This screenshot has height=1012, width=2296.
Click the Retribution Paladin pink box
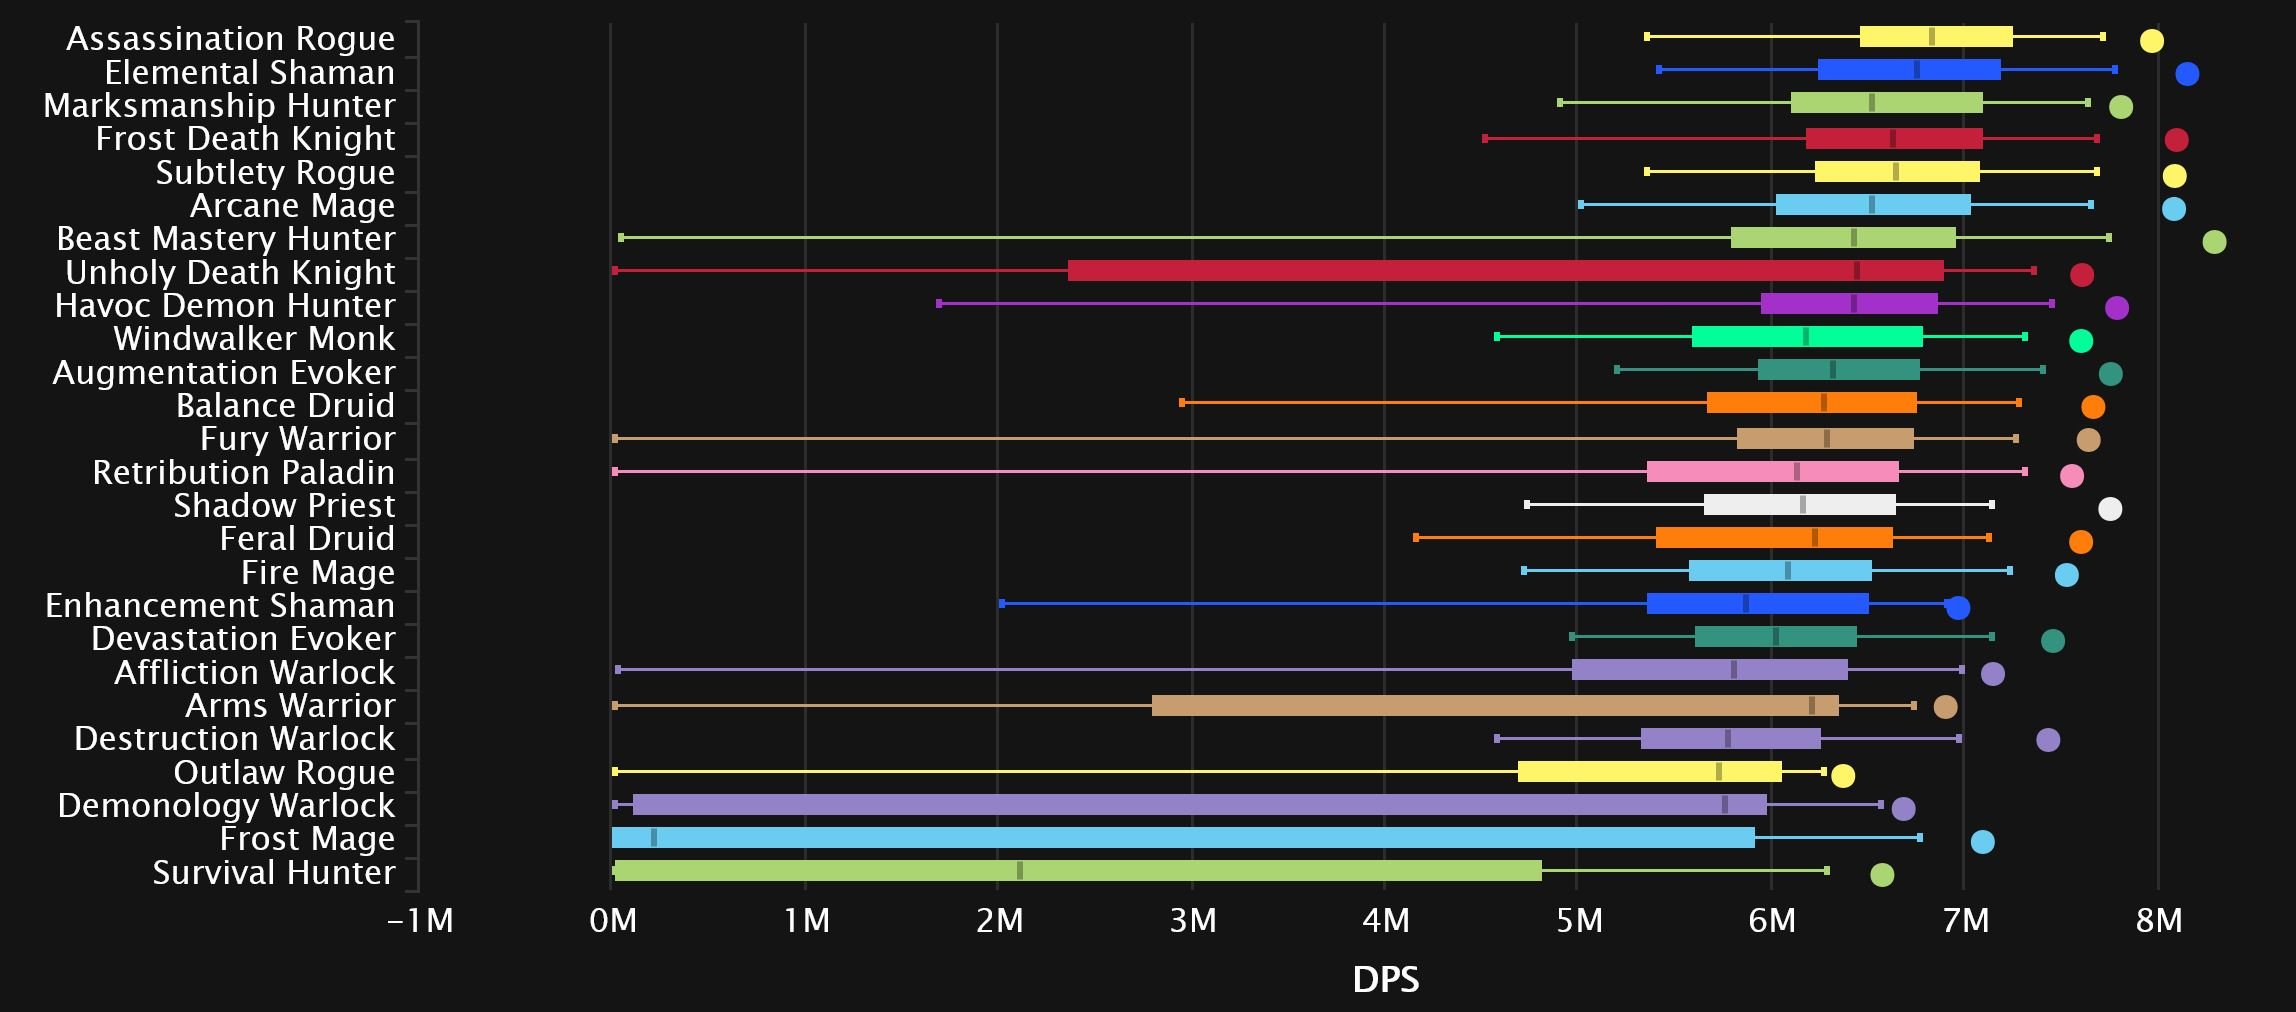click(x=1772, y=472)
